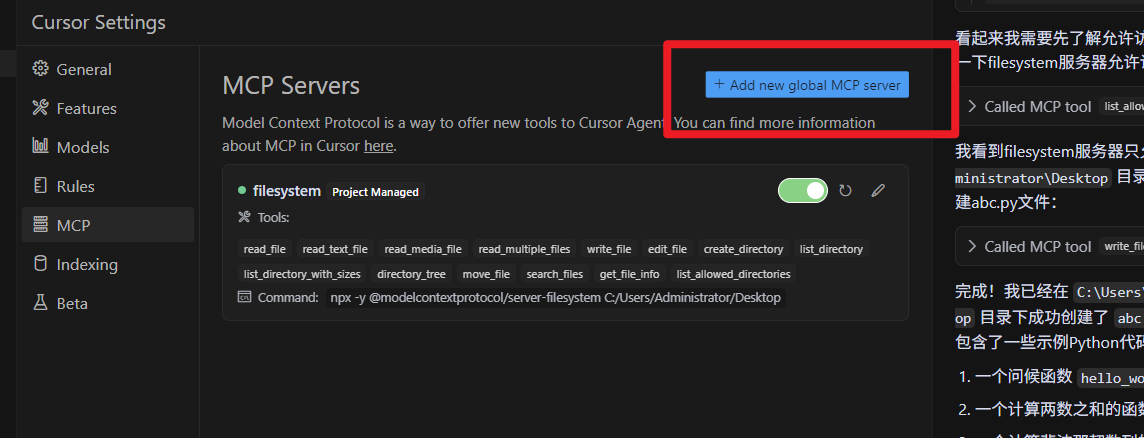Open the Models settings section
Image resolution: width=1144 pixels, height=438 pixels.
tap(108, 147)
